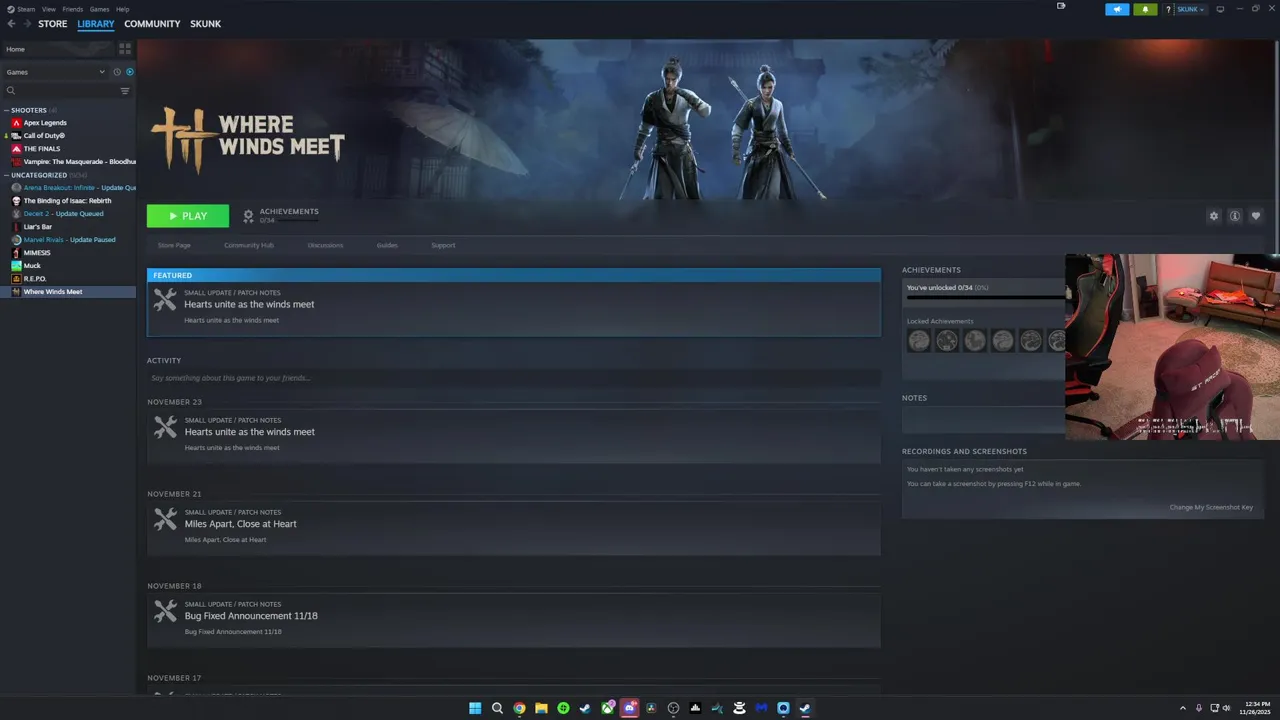This screenshot has height=720, width=1280.
Task: Open the Friends menu
Action: tap(72, 9)
